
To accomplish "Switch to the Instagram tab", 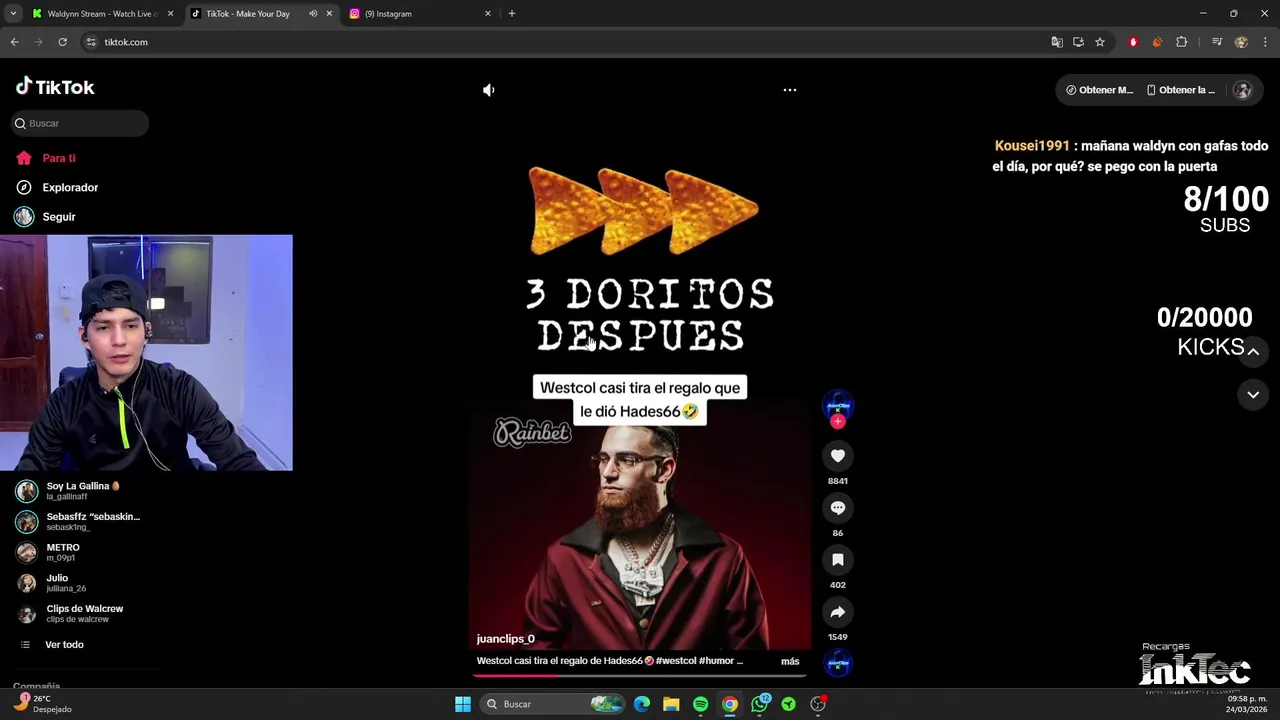I will click(x=418, y=14).
